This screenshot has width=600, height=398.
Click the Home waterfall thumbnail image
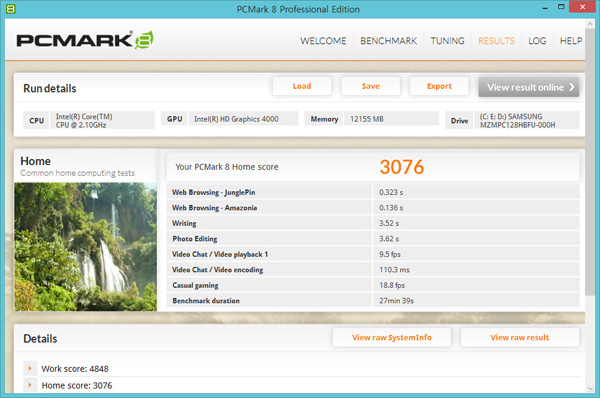pyautogui.click(x=85, y=246)
